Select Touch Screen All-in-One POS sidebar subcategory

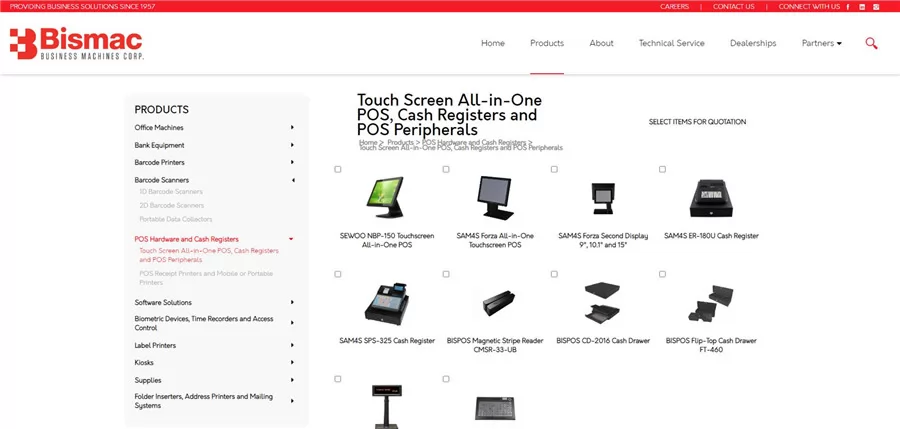coord(209,256)
